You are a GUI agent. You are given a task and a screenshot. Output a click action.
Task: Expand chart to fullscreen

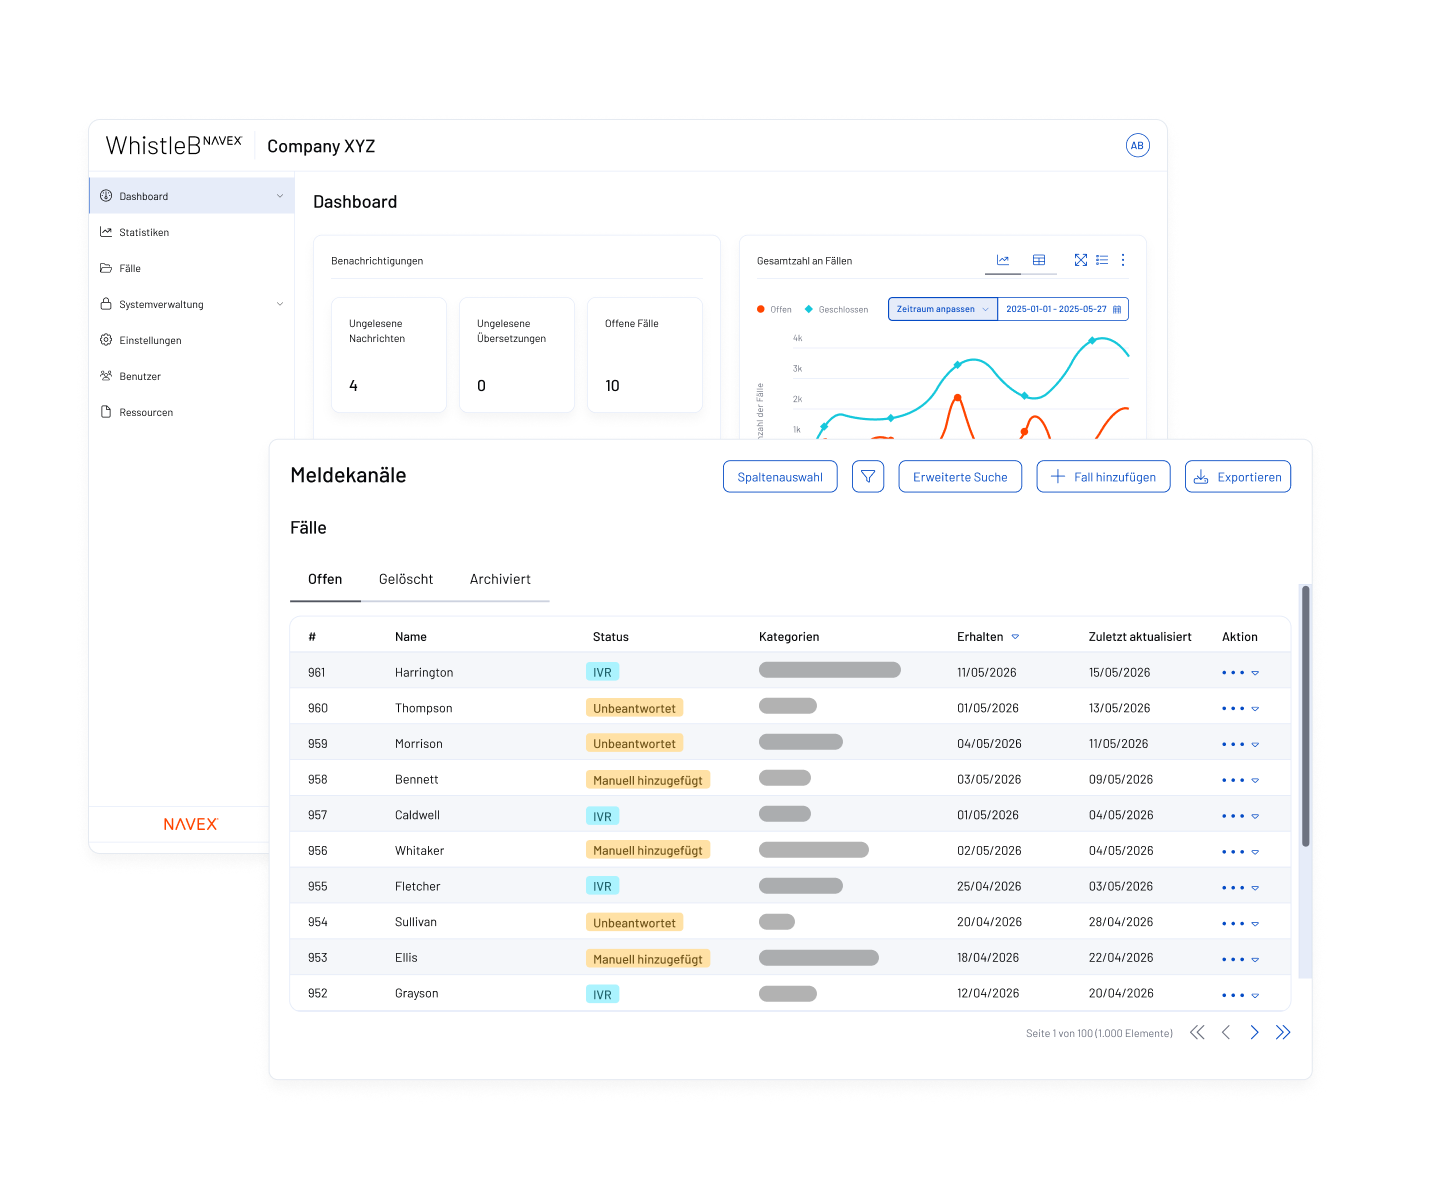click(x=1081, y=260)
